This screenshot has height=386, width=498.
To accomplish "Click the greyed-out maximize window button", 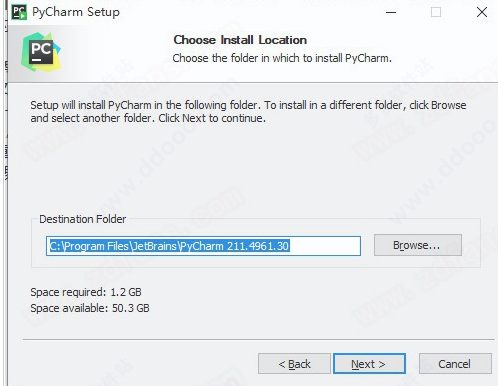I will [436, 13].
